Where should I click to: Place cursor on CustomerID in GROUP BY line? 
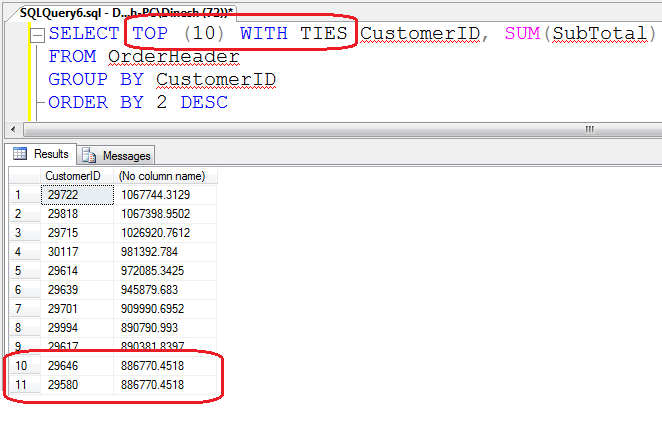(x=216, y=80)
